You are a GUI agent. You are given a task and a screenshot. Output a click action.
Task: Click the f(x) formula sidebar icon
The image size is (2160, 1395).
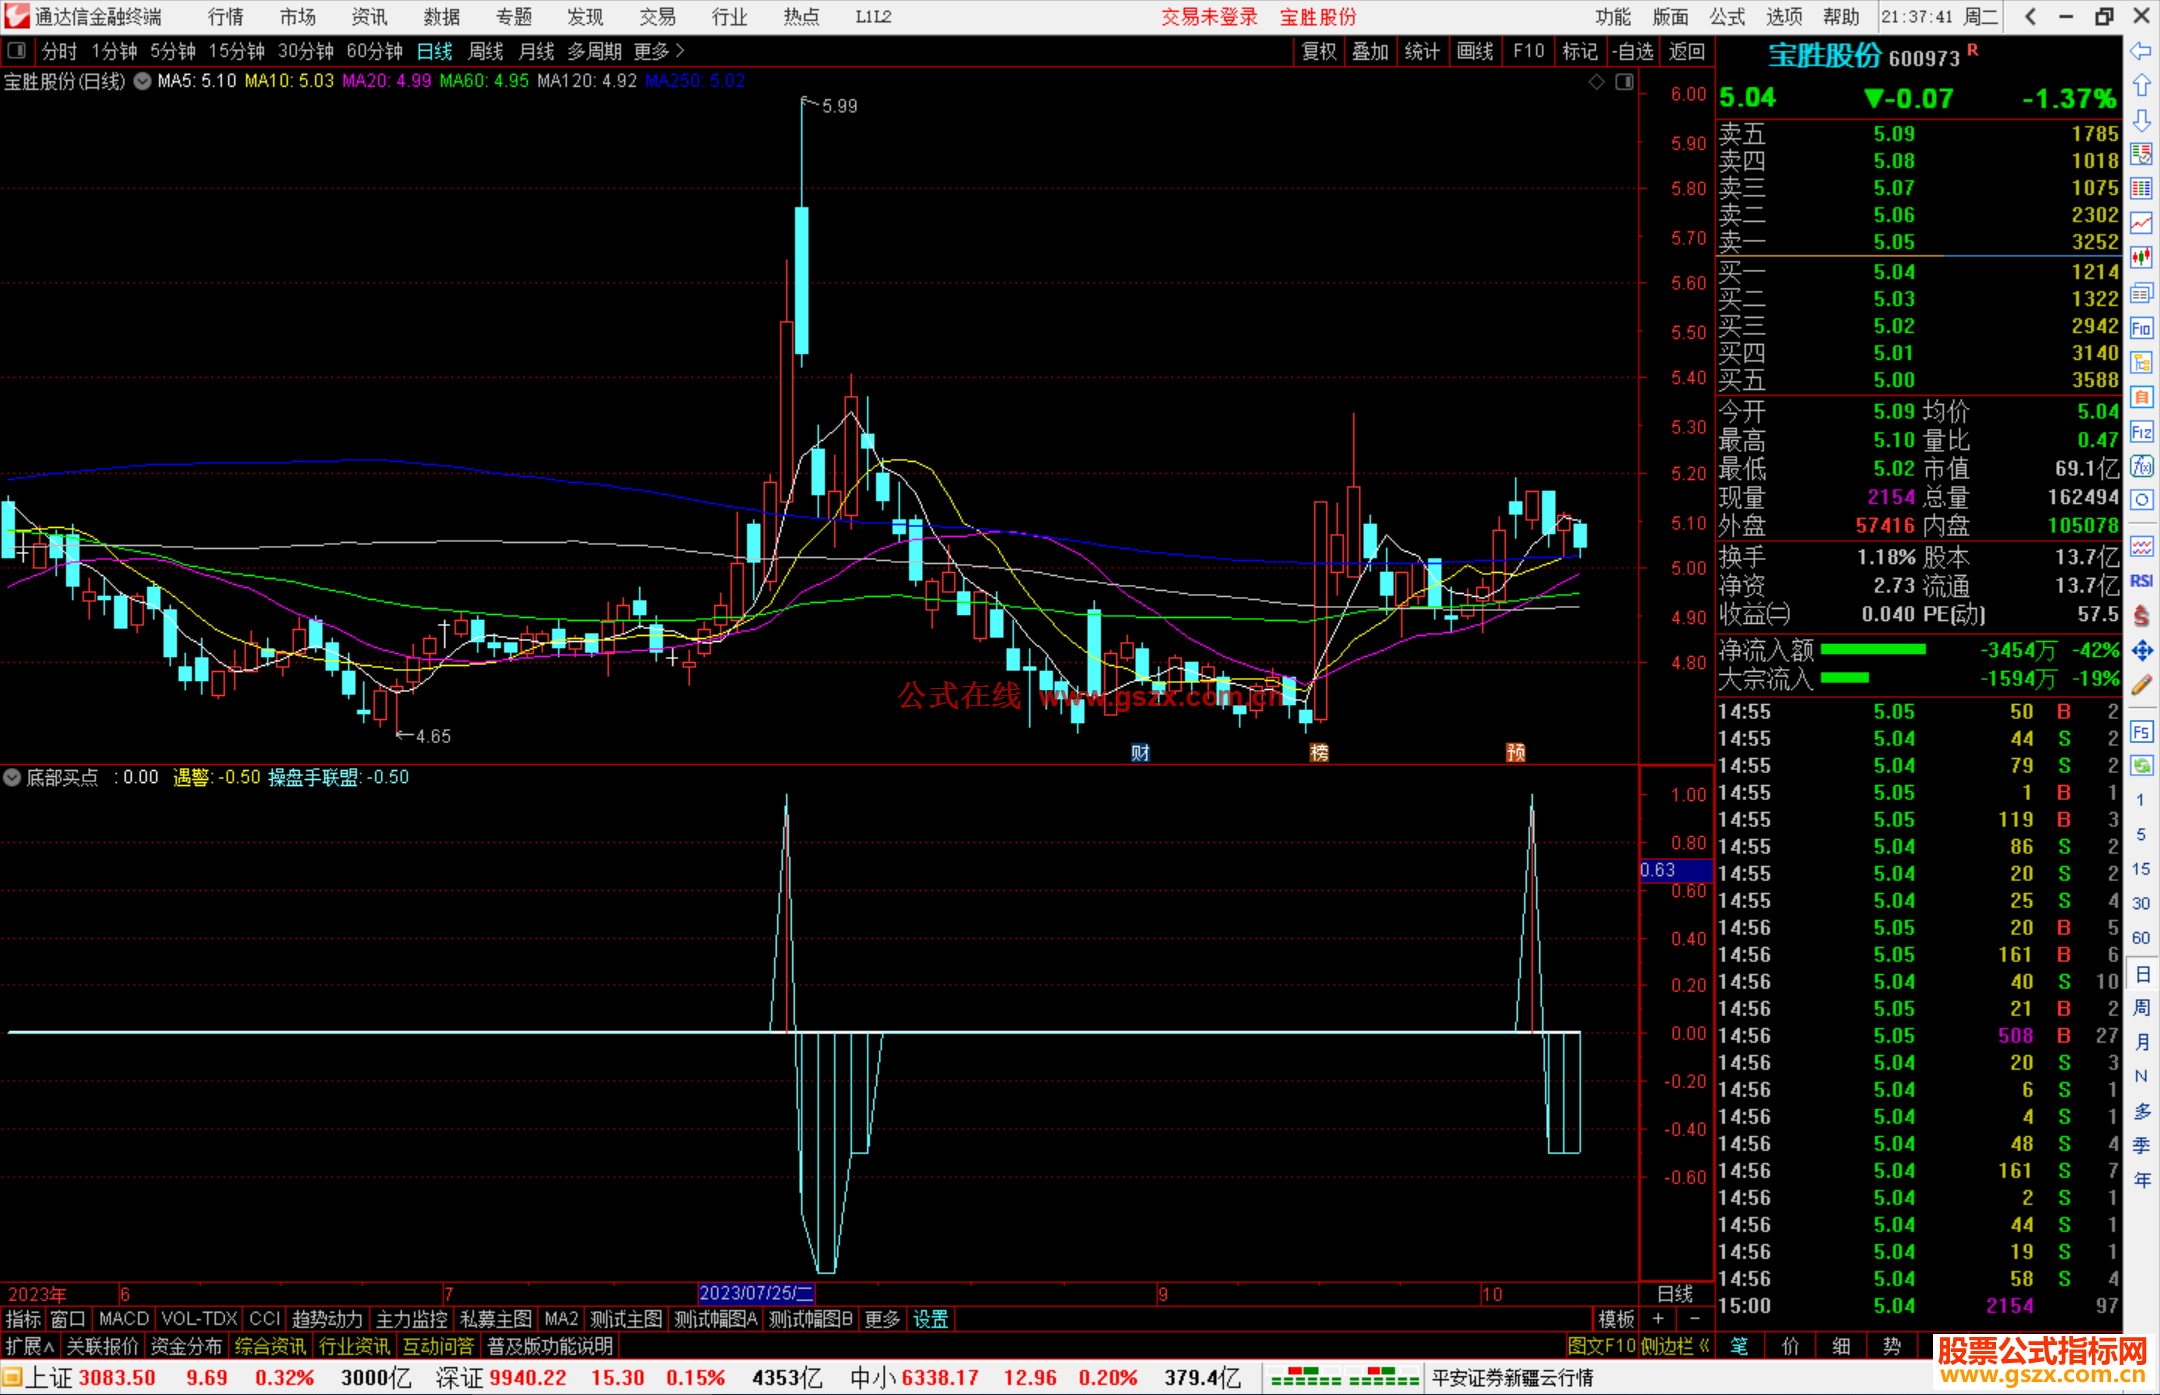click(2141, 467)
